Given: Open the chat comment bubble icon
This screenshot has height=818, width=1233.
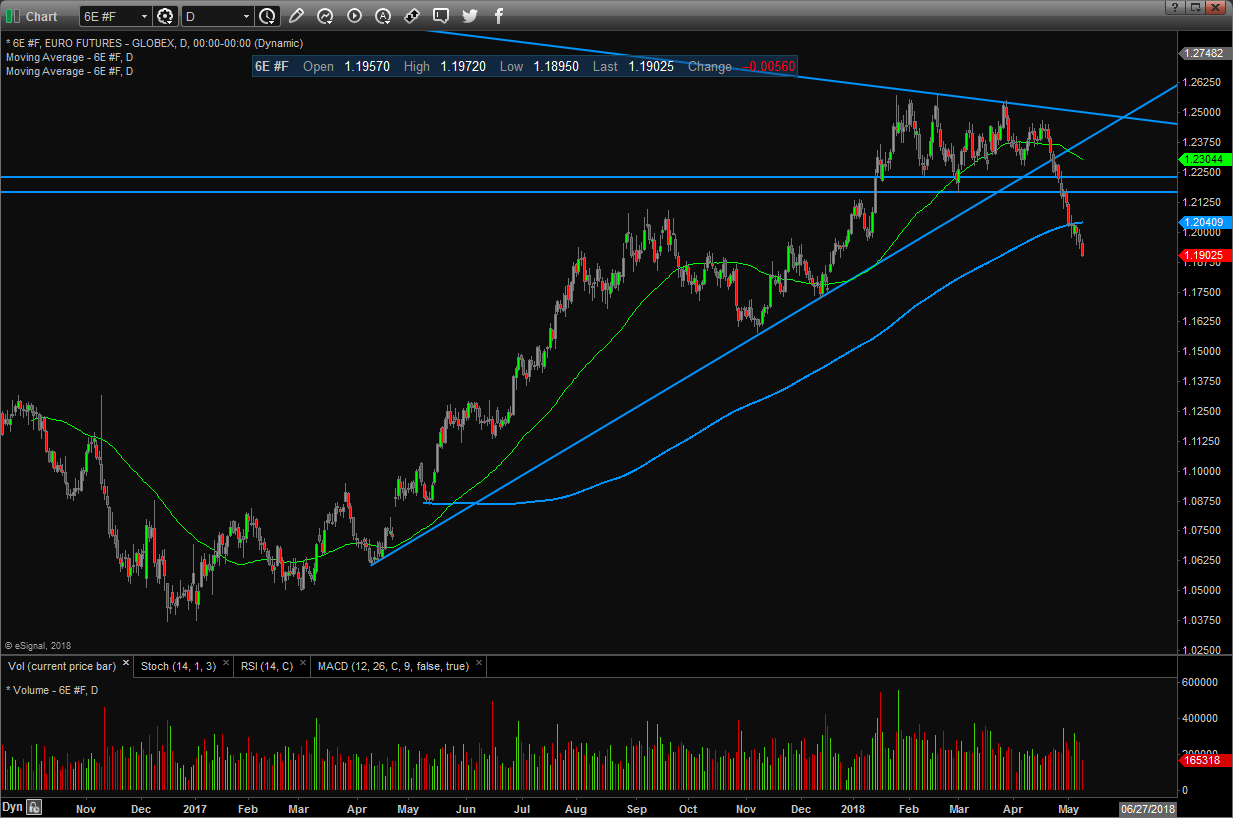Looking at the screenshot, I should [x=441, y=16].
